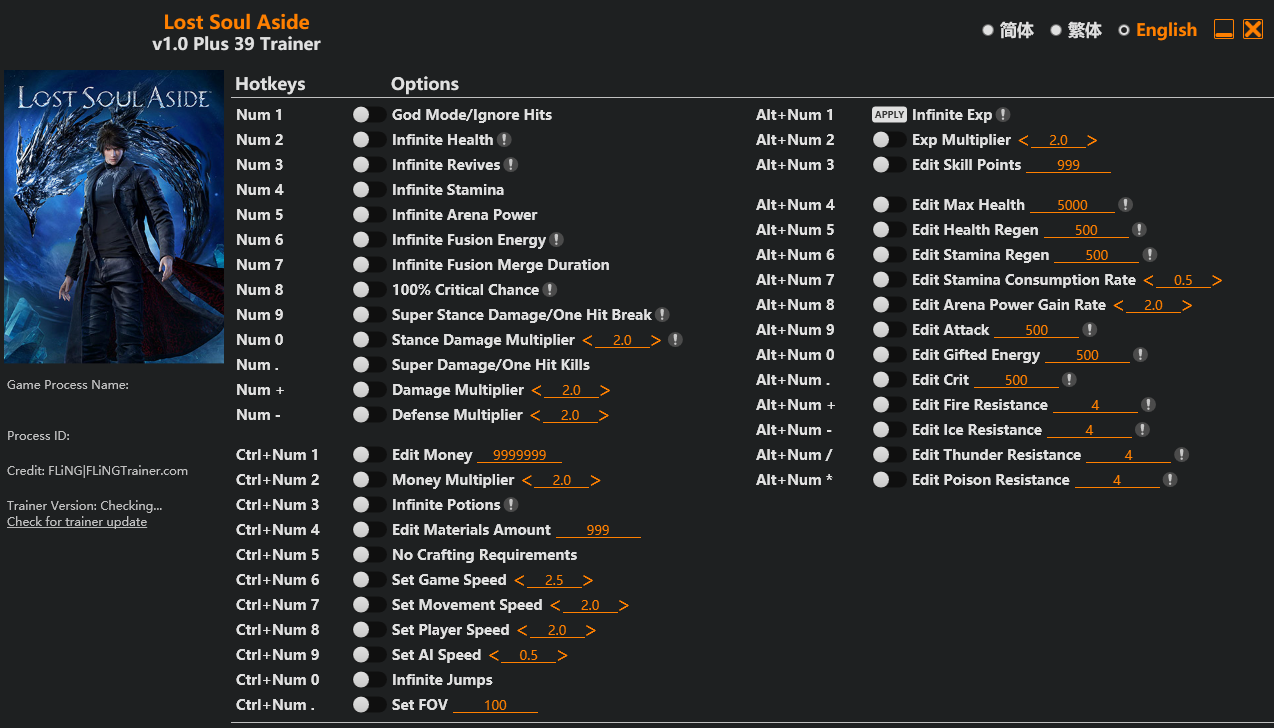
Task: Increase Set Player Speed value
Action: [591, 631]
